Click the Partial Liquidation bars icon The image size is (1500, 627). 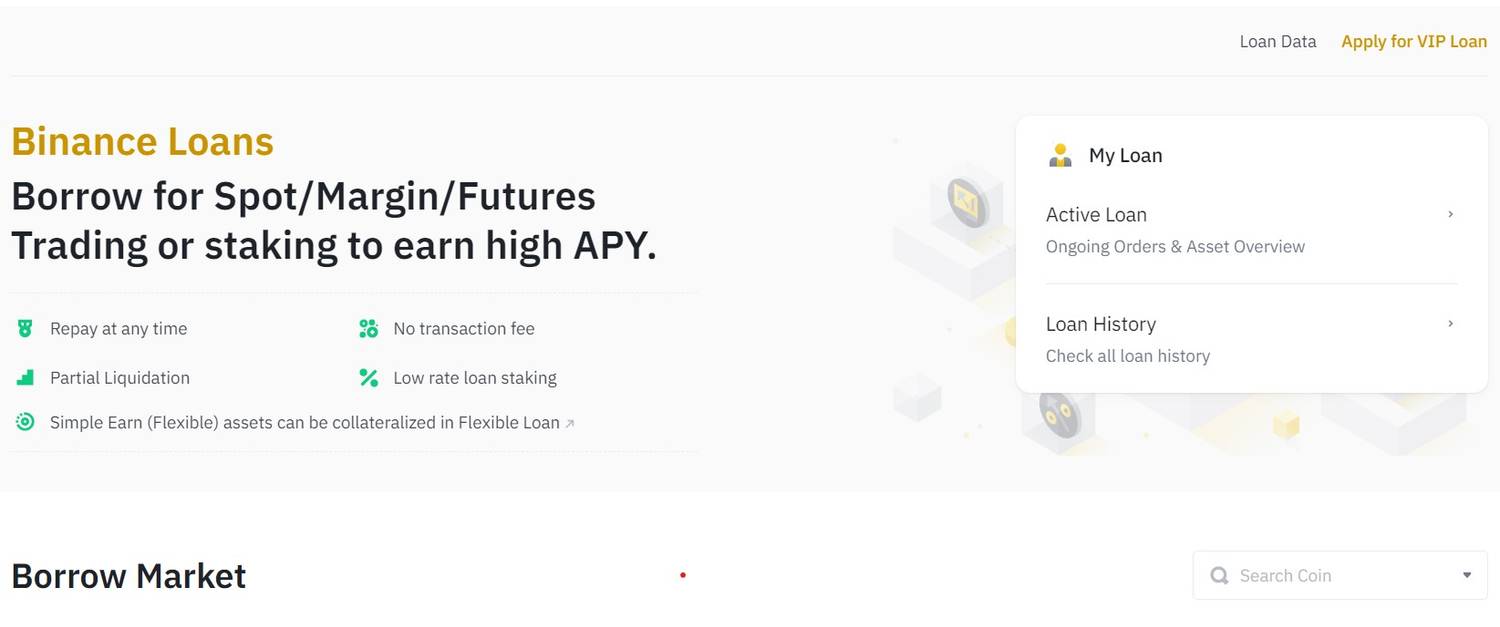(x=25, y=378)
